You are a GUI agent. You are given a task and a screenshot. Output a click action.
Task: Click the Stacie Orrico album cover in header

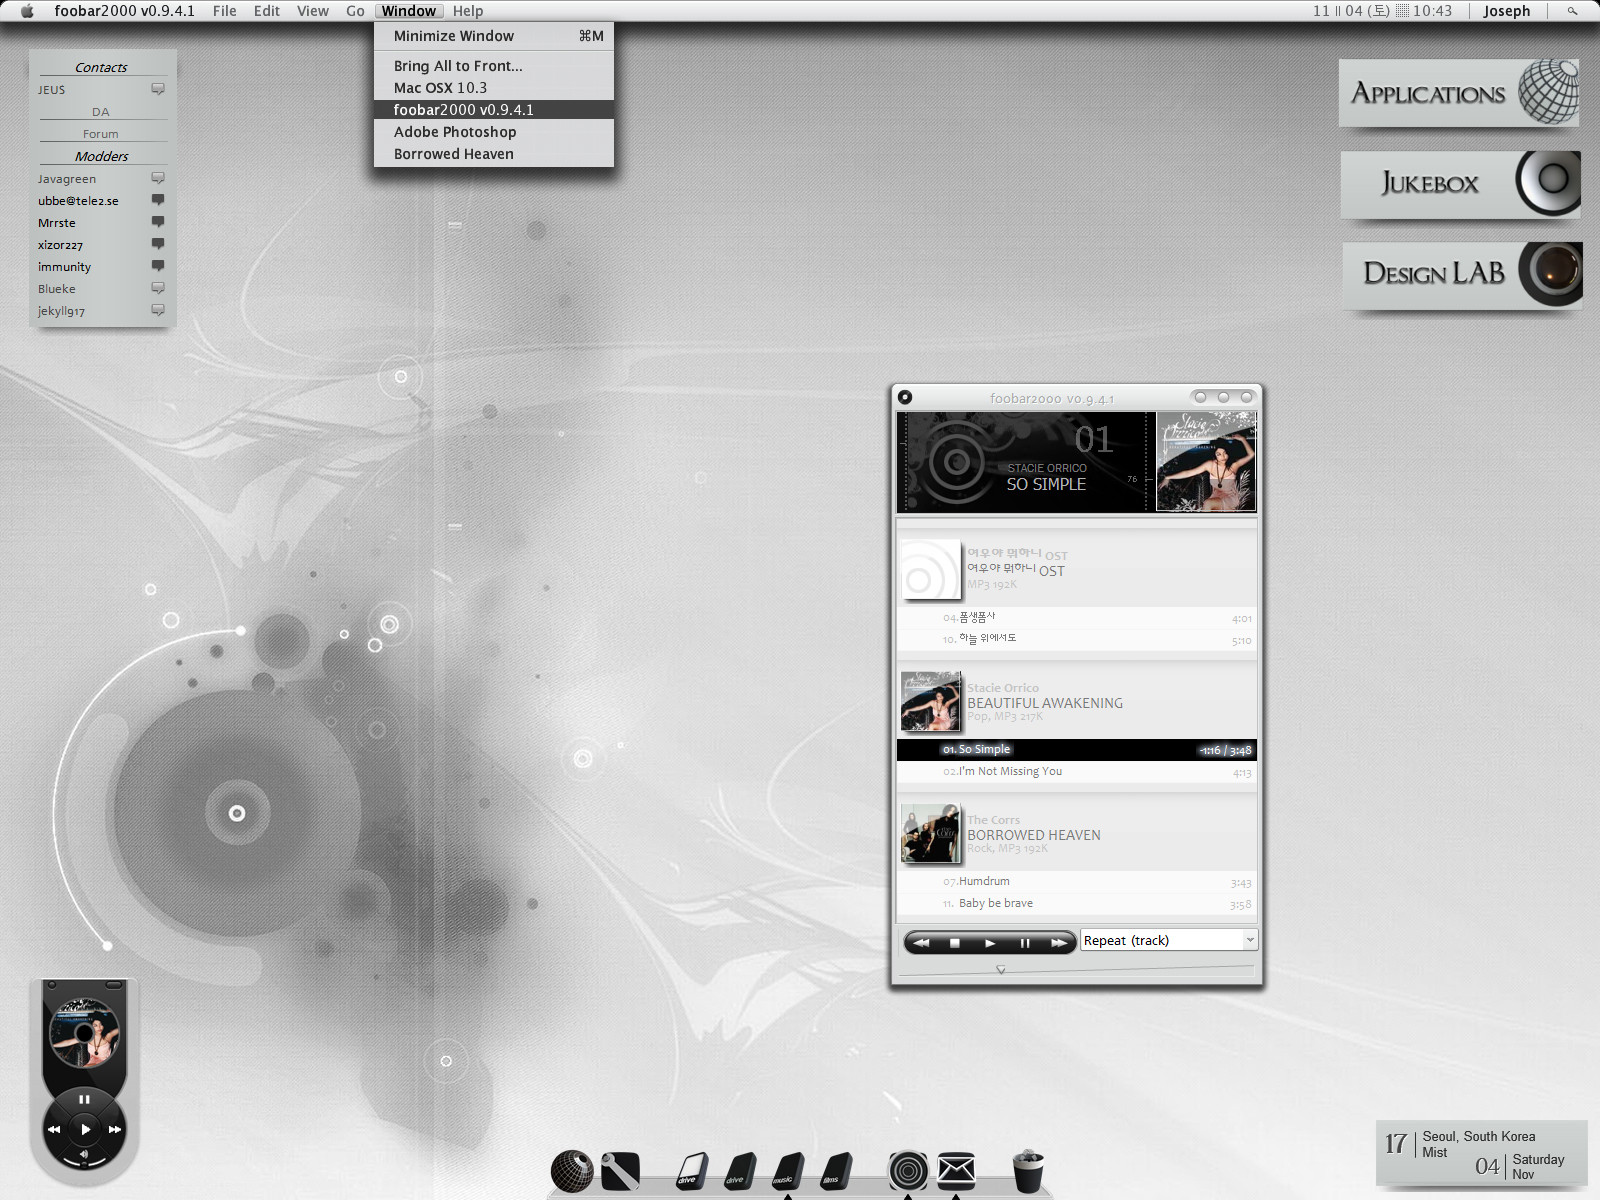(x=1206, y=462)
